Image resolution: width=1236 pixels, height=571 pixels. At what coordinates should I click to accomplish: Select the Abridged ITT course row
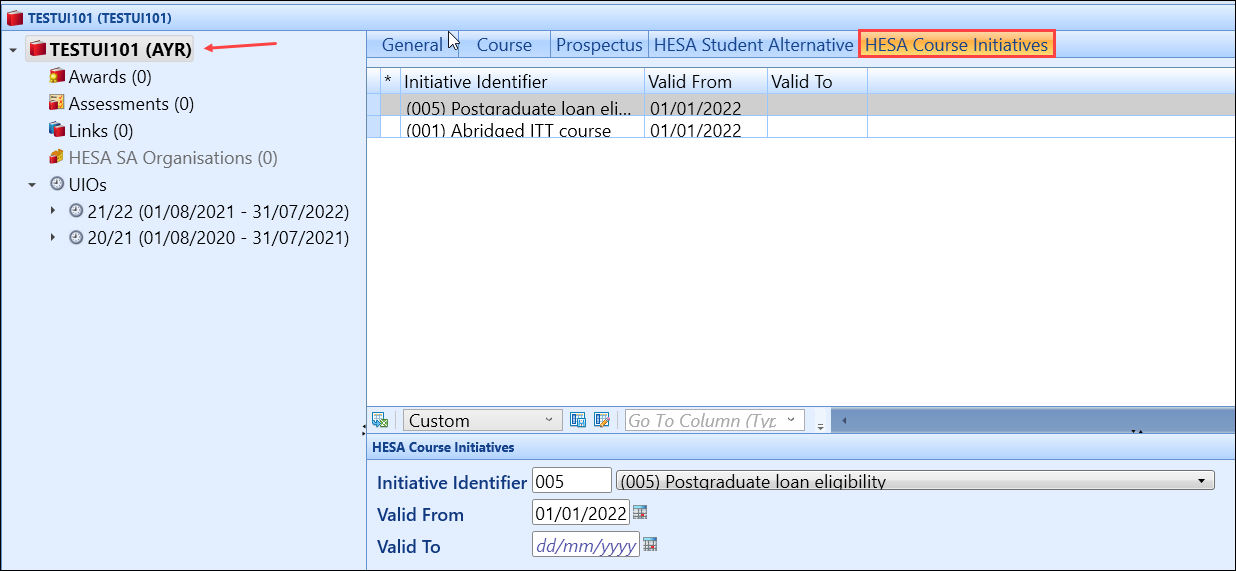pyautogui.click(x=520, y=130)
